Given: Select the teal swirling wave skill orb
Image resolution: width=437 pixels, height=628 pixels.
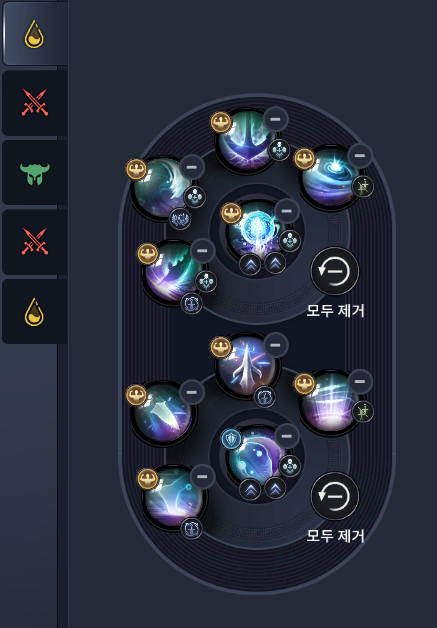Looking at the screenshot, I should (162, 188).
